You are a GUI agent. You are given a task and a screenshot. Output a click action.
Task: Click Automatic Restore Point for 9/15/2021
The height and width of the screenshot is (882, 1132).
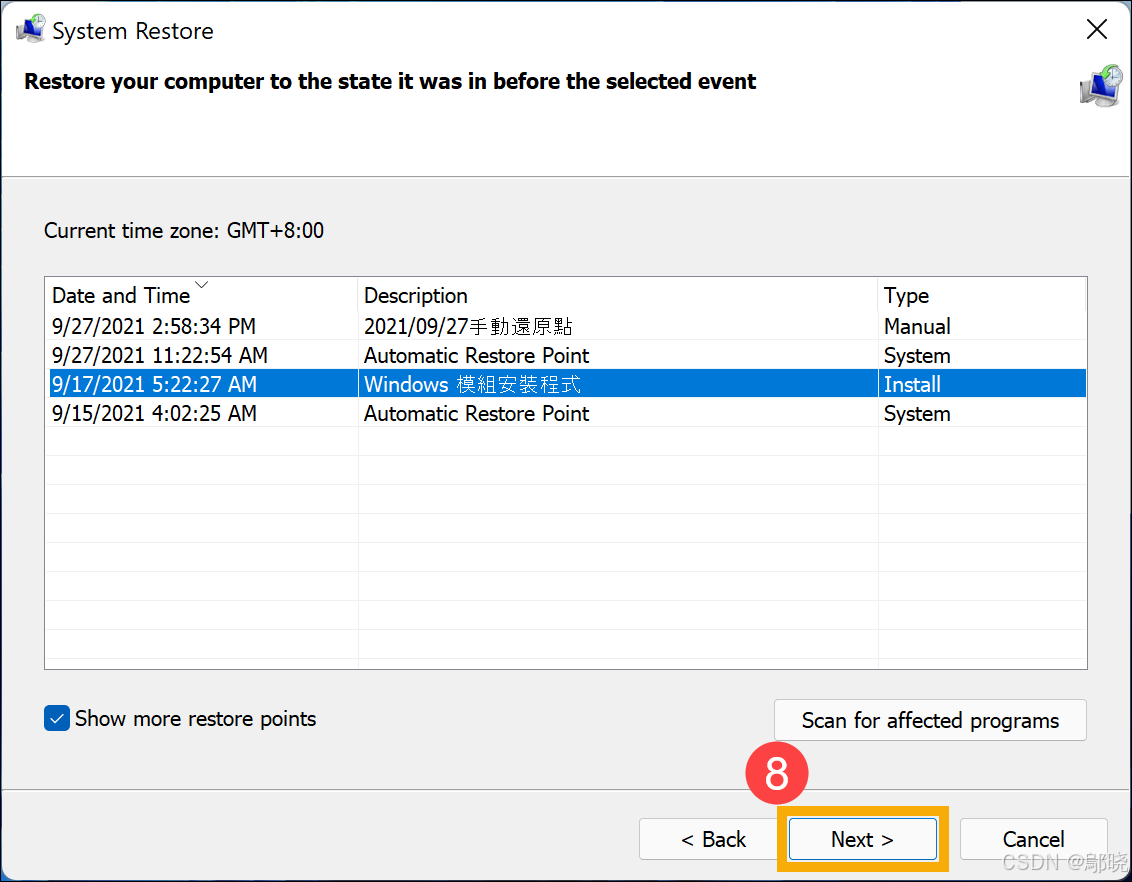(476, 414)
